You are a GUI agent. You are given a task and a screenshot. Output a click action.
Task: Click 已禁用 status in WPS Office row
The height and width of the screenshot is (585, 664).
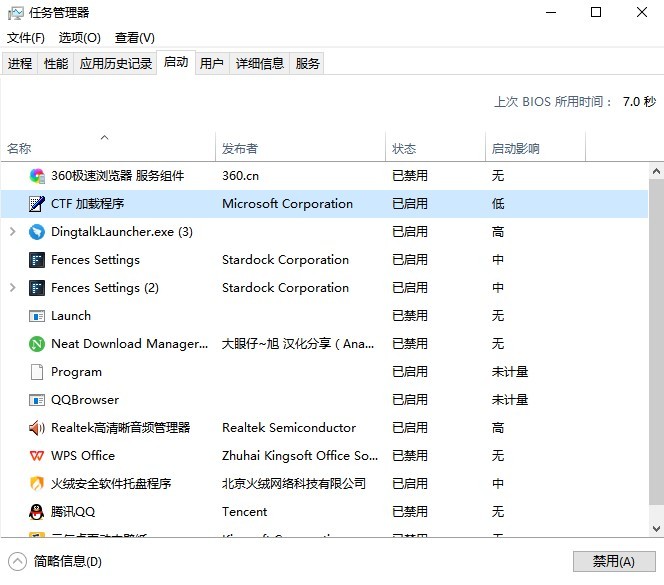tap(410, 456)
